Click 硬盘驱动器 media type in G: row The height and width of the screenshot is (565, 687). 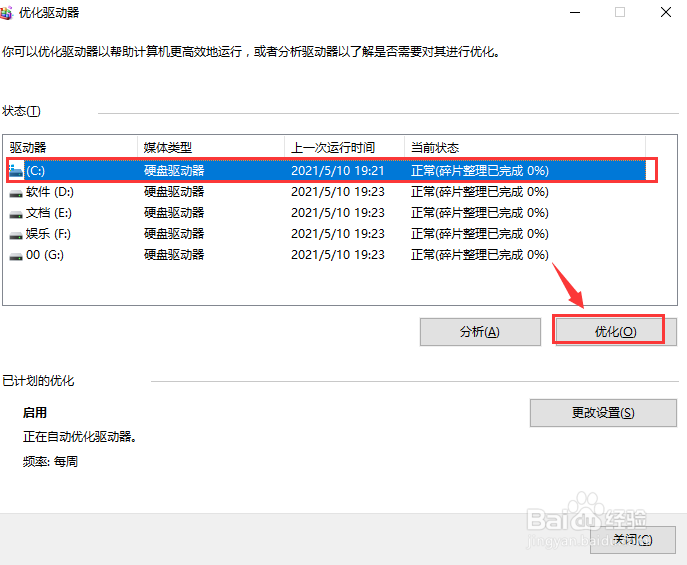tap(174, 254)
